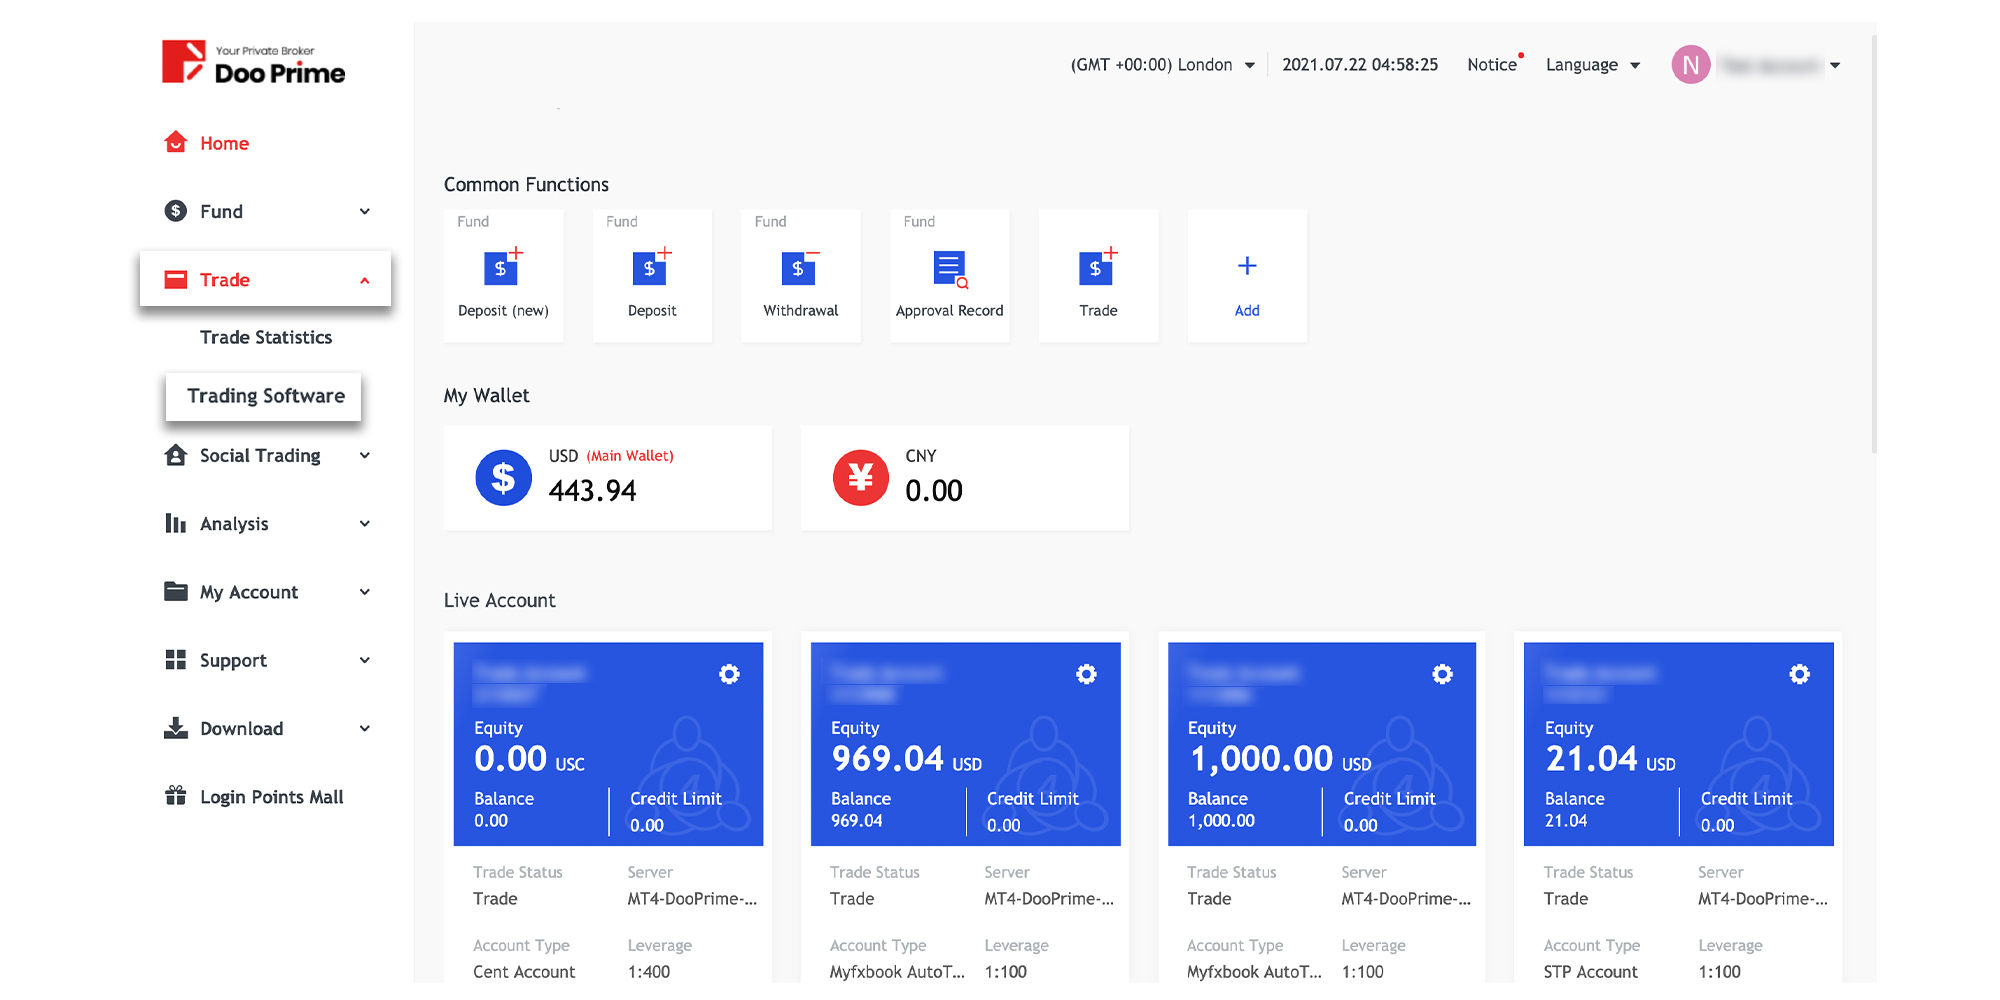Open the Language dropdown
The height and width of the screenshot is (1000, 2000).
pos(1592,65)
